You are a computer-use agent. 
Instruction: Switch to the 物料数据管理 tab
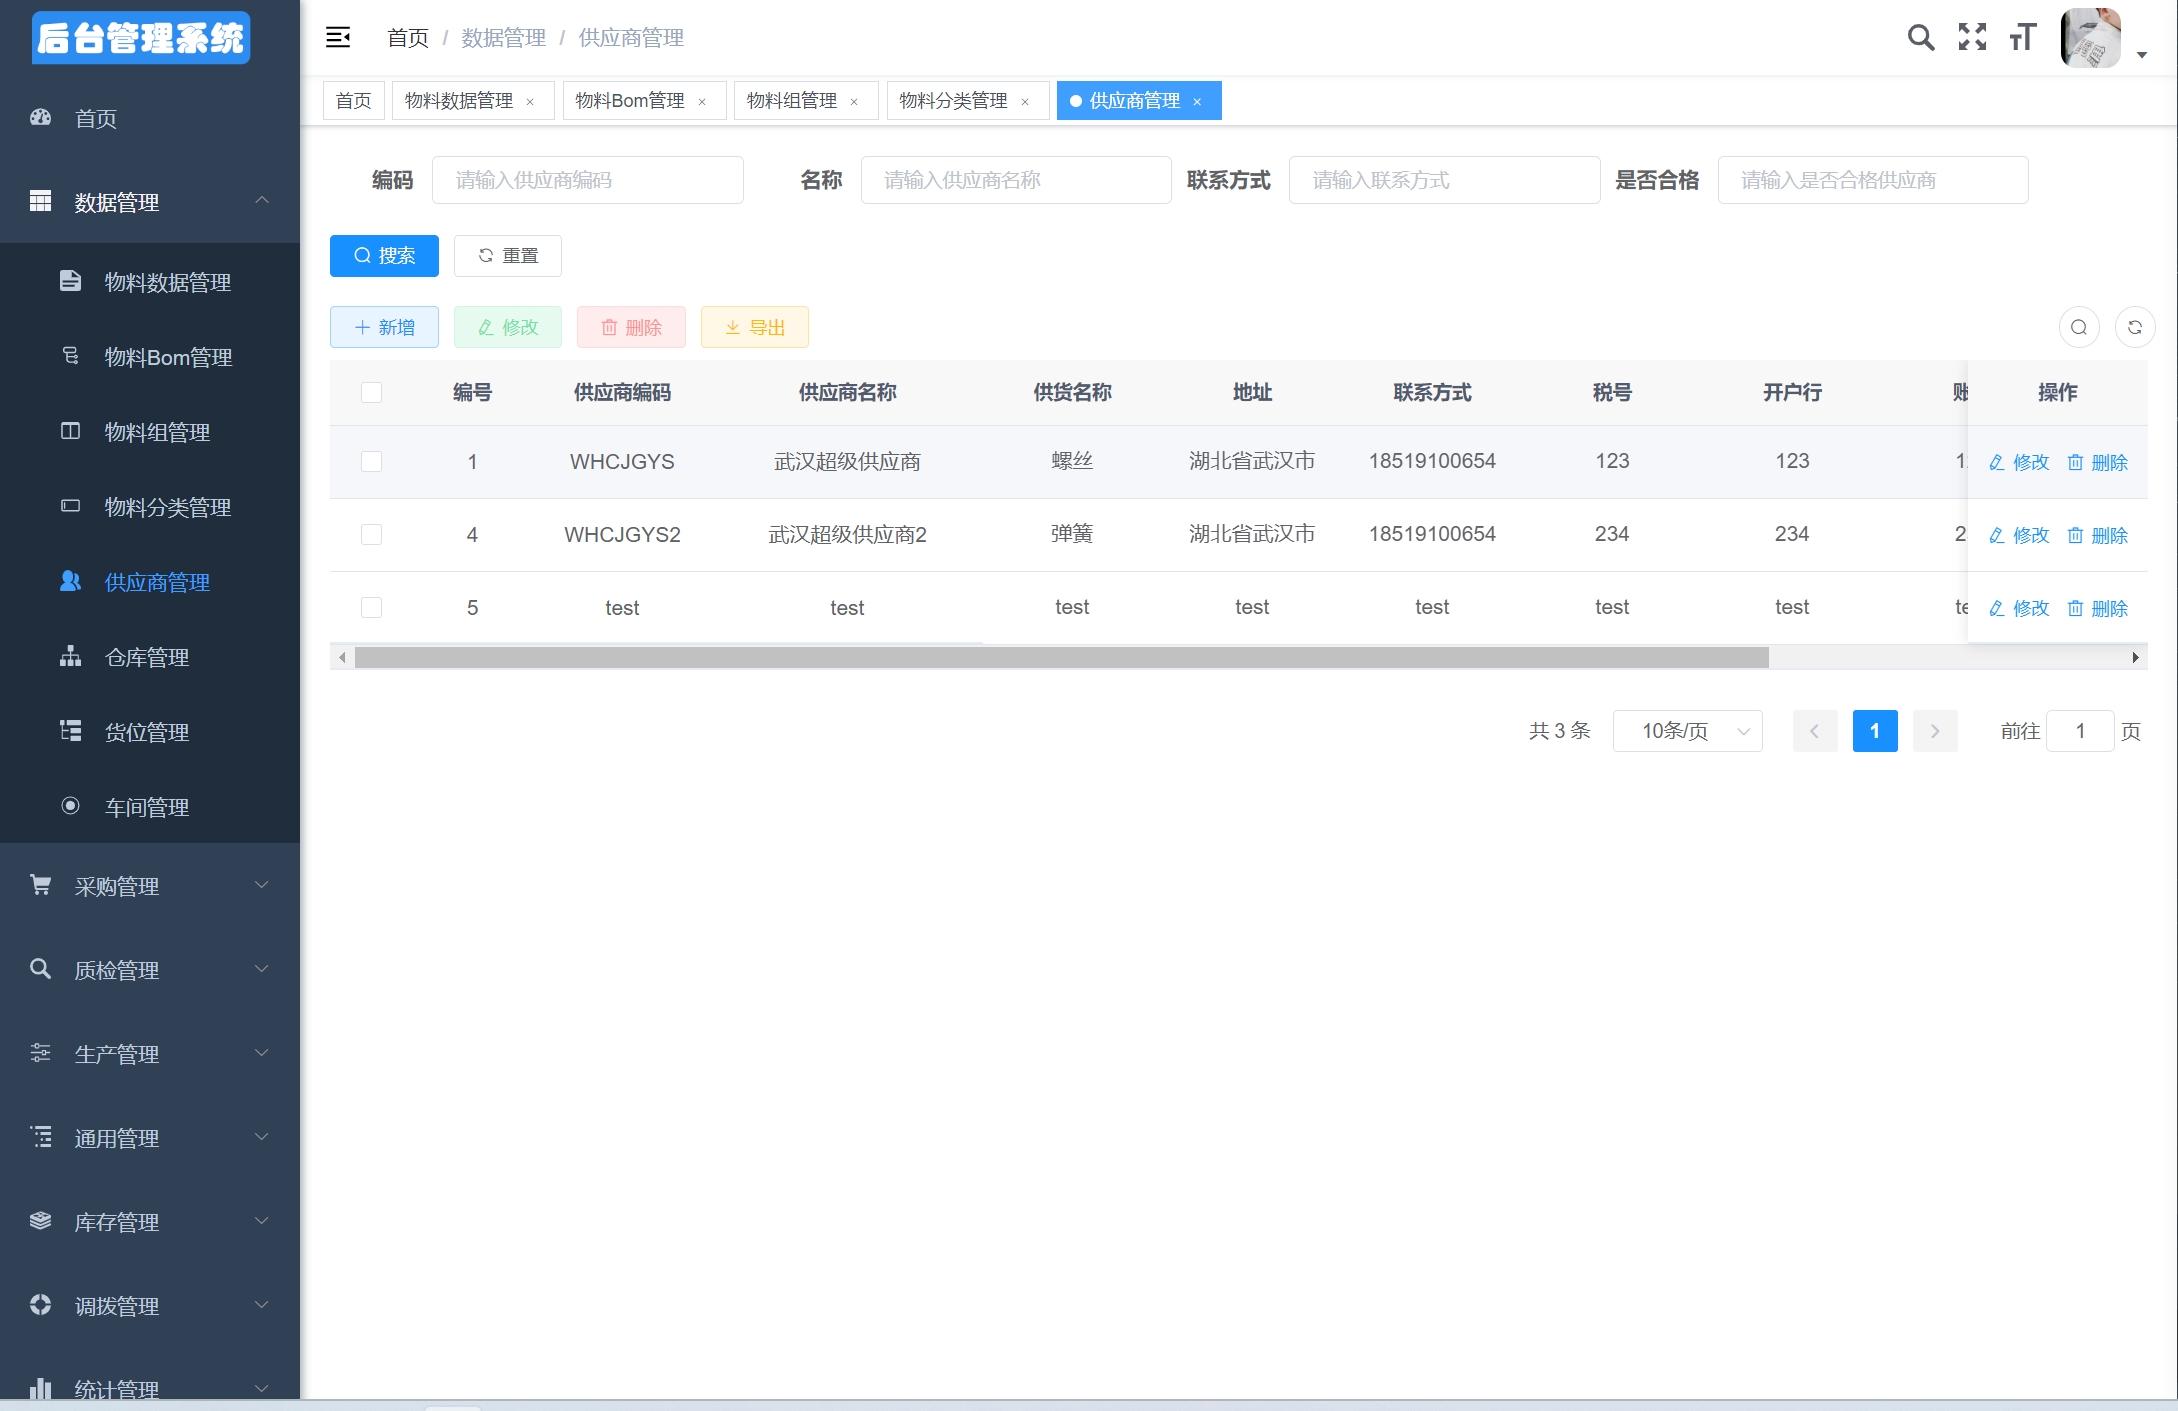[458, 101]
